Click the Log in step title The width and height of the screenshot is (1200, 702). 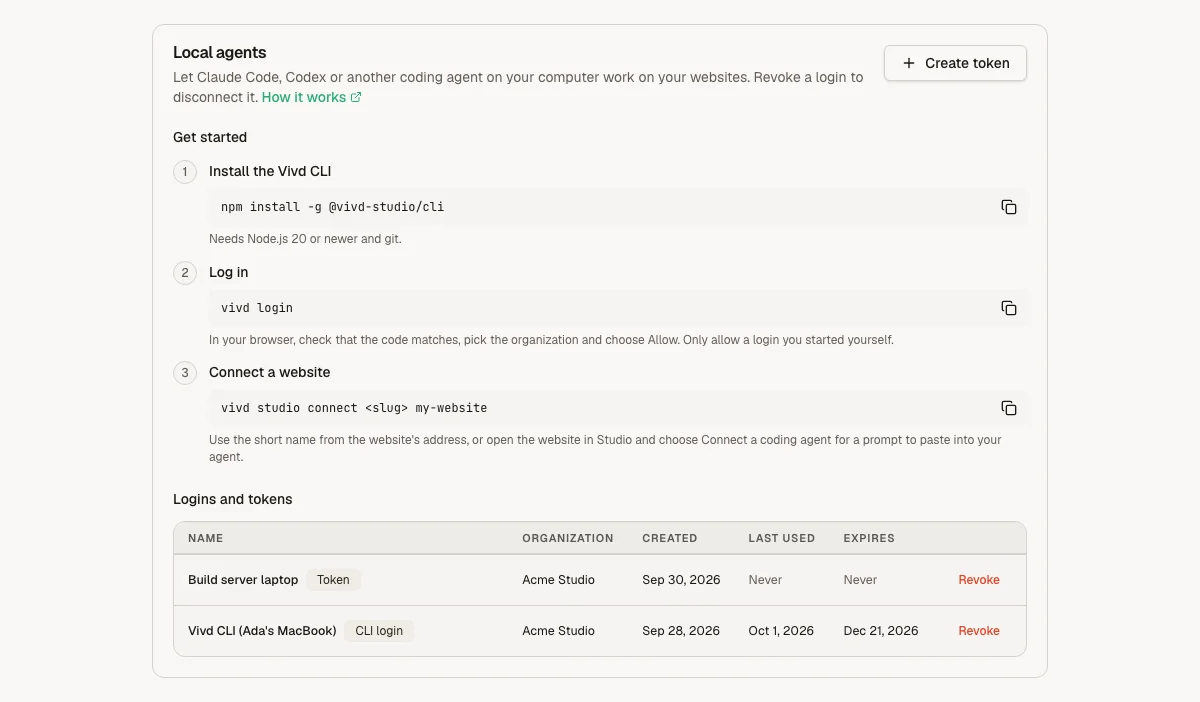click(229, 272)
